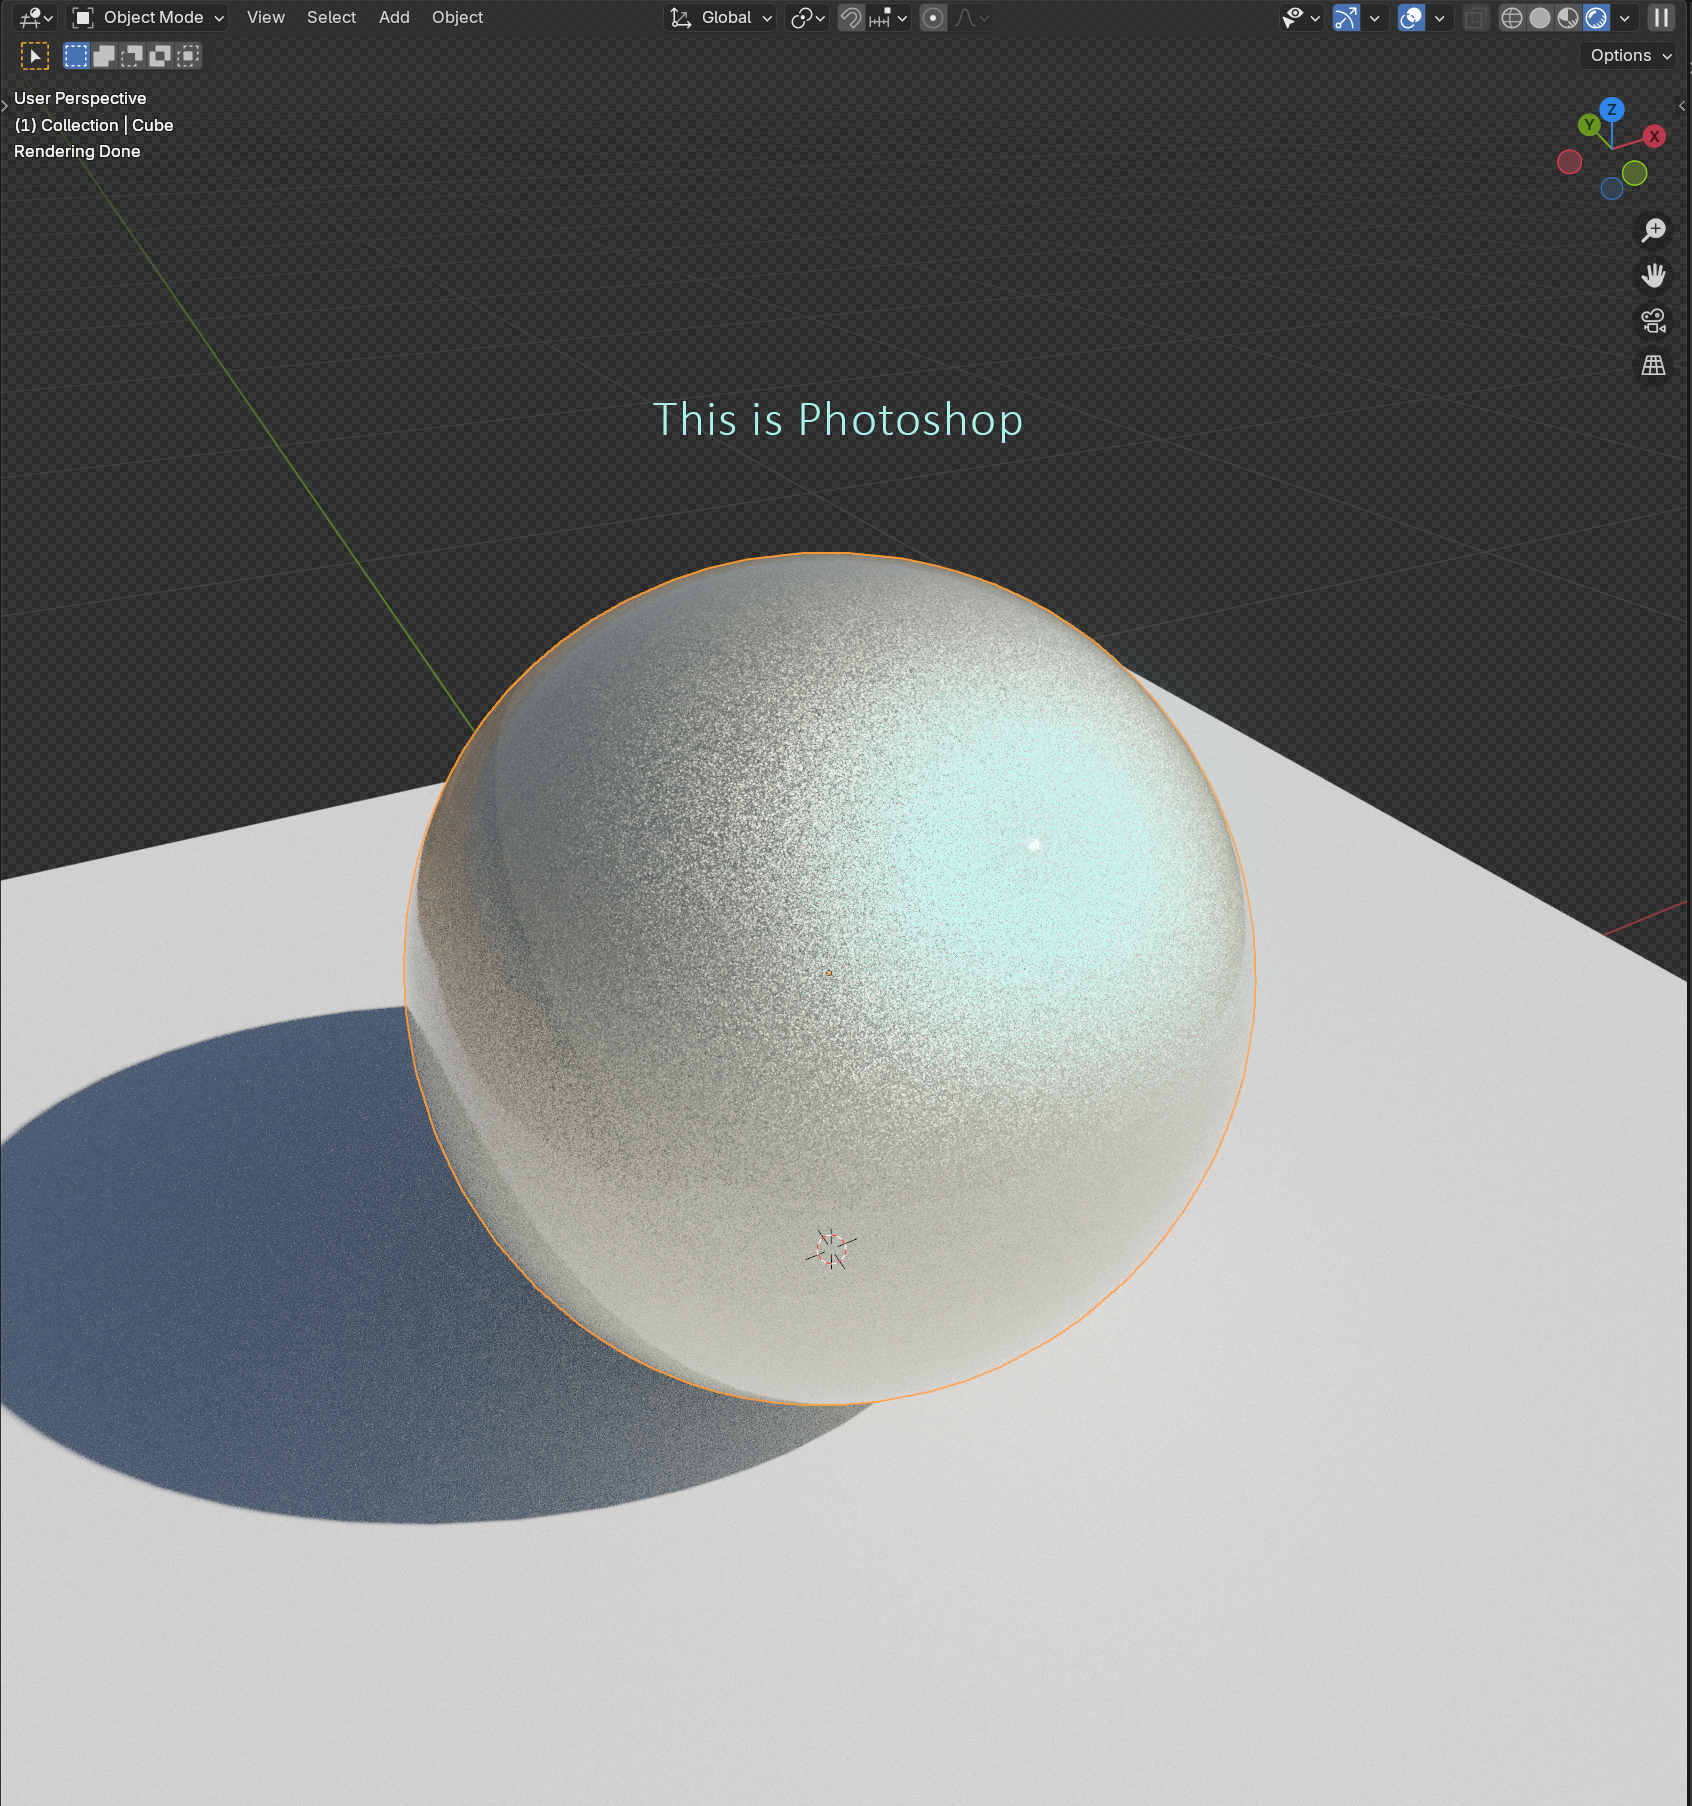Image resolution: width=1692 pixels, height=1806 pixels.
Task: Click the Z axis on navigation gizmo
Action: coord(1611,109)
